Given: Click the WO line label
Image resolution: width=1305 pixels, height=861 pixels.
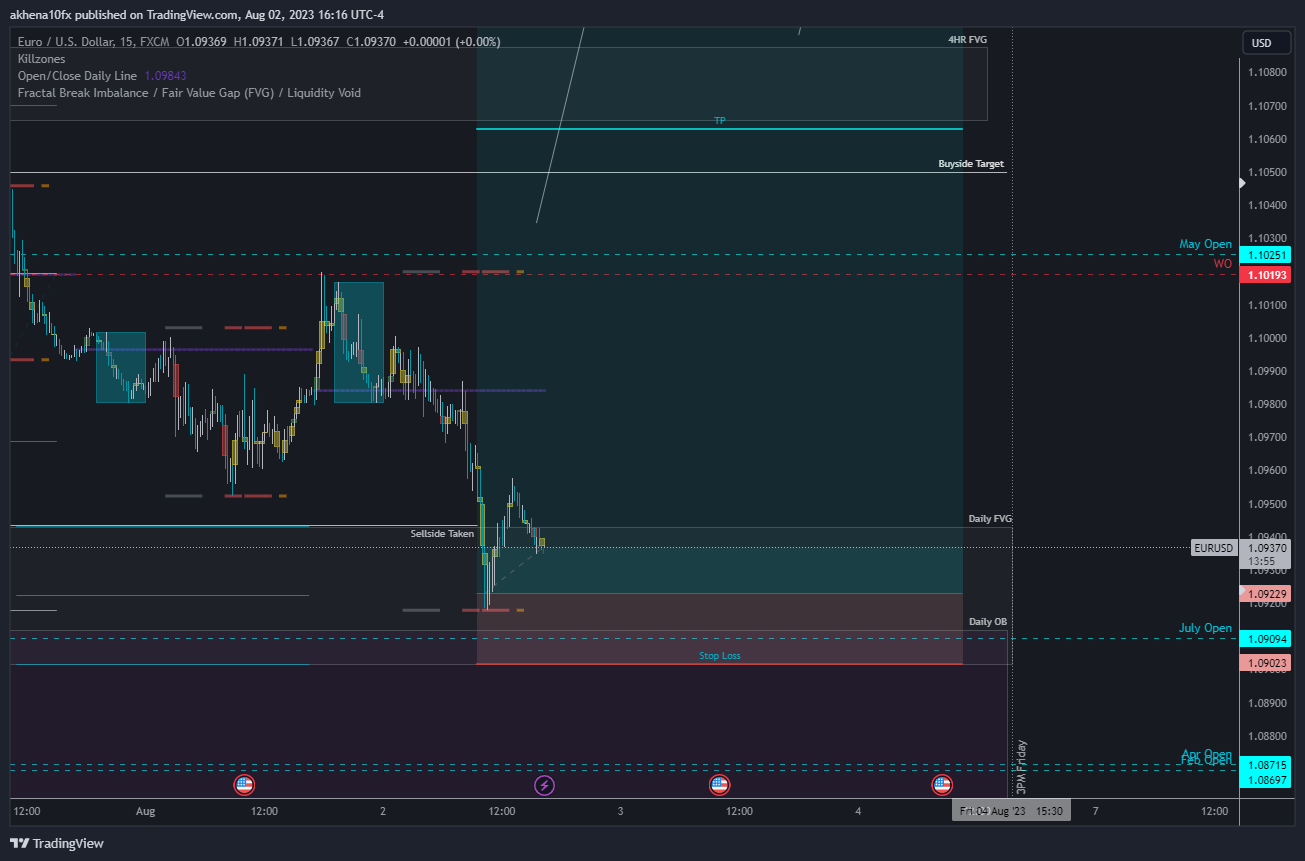Looking at the screenshot, I should click(1223, 264).
